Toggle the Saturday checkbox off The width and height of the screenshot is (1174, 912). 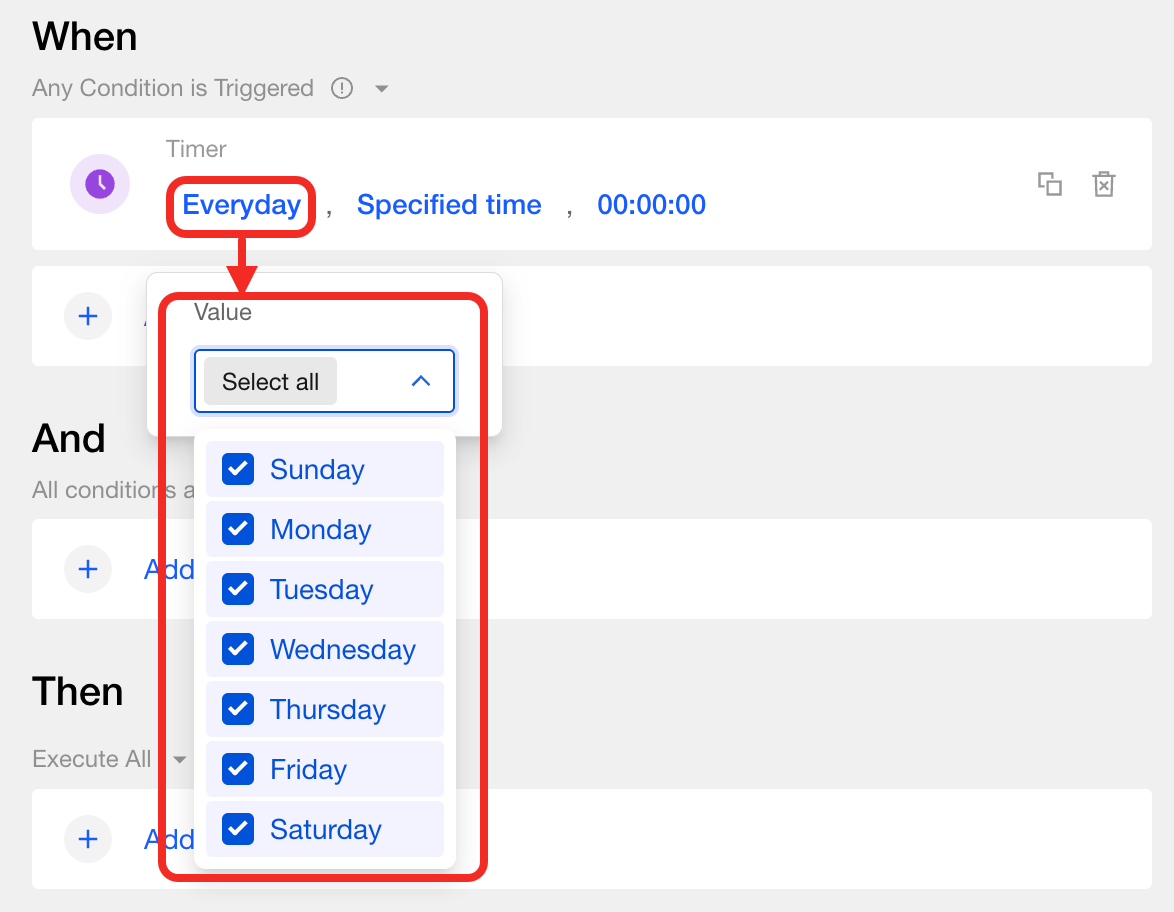click(238, 829)
